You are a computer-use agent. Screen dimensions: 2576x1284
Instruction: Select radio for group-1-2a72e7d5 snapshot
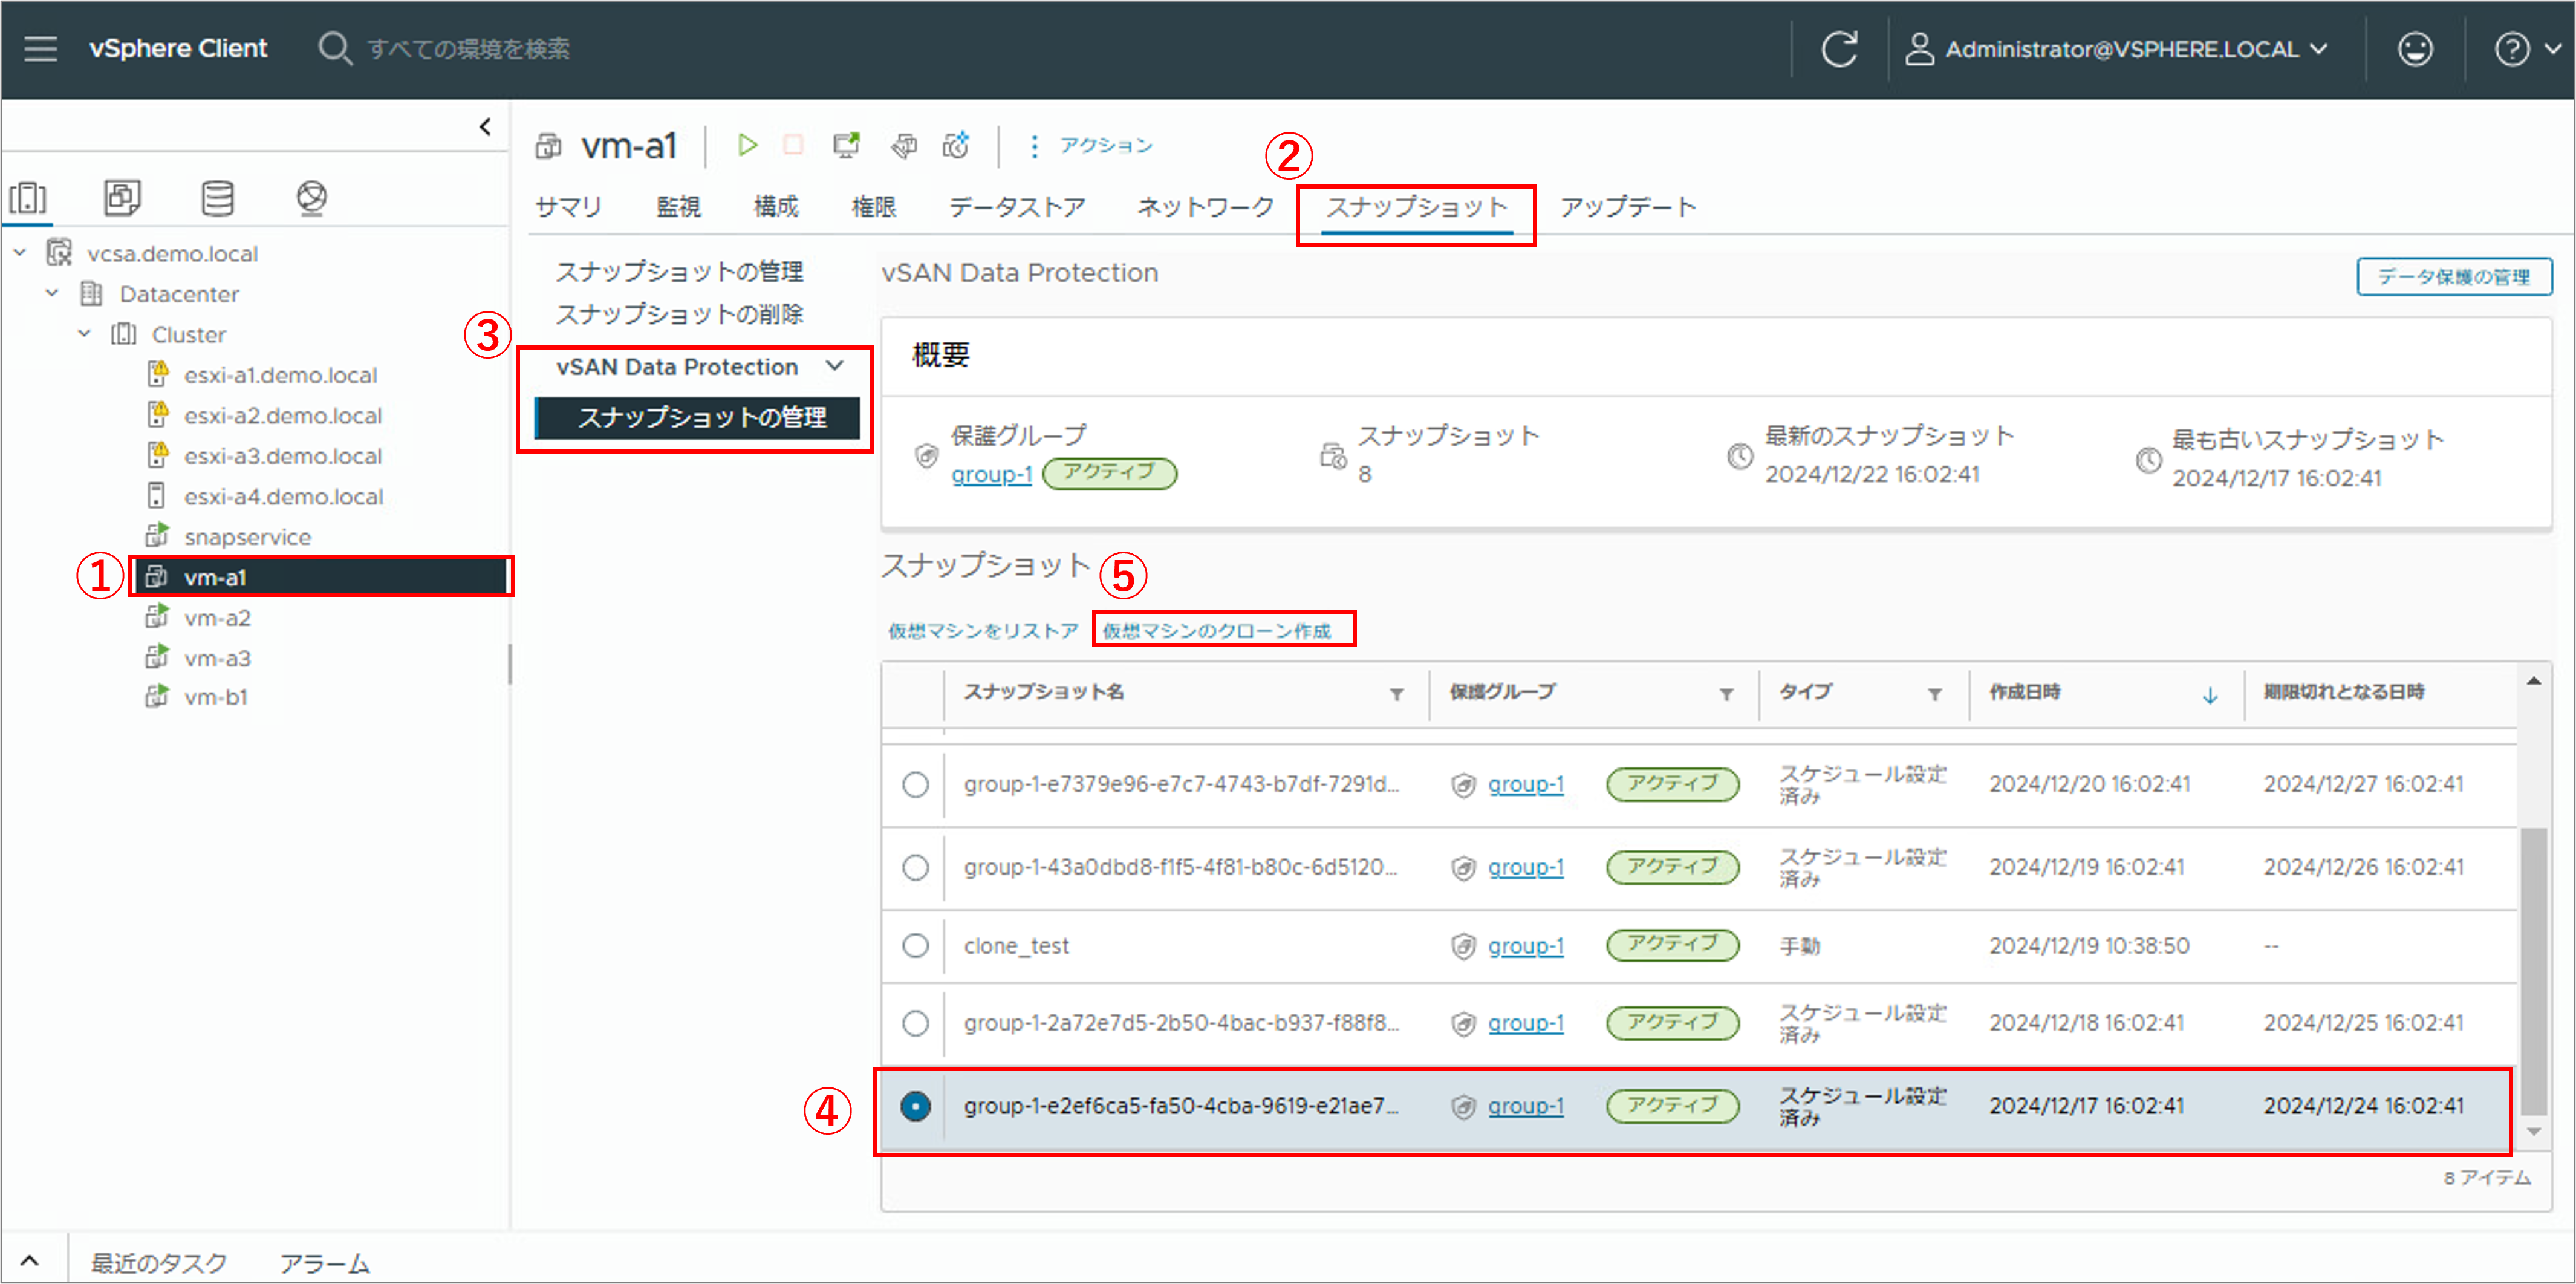coord(915,1023)
